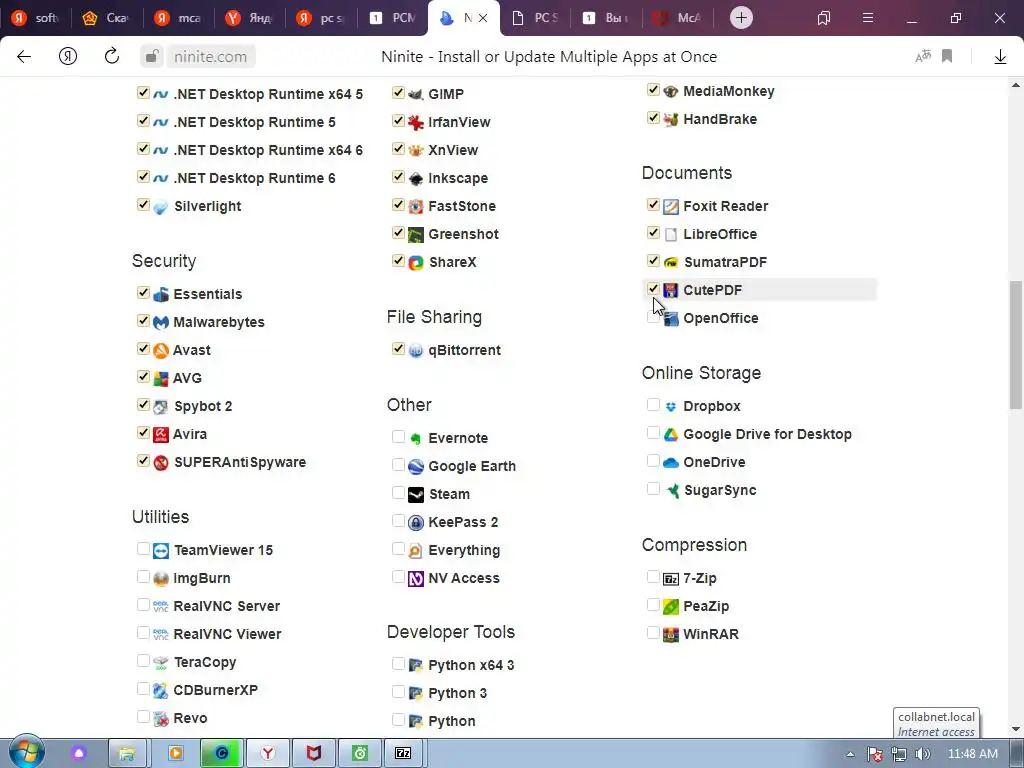Show hidden tray icons arrow
This screenshot has height=768, width=1024.
tap(850, 754)
